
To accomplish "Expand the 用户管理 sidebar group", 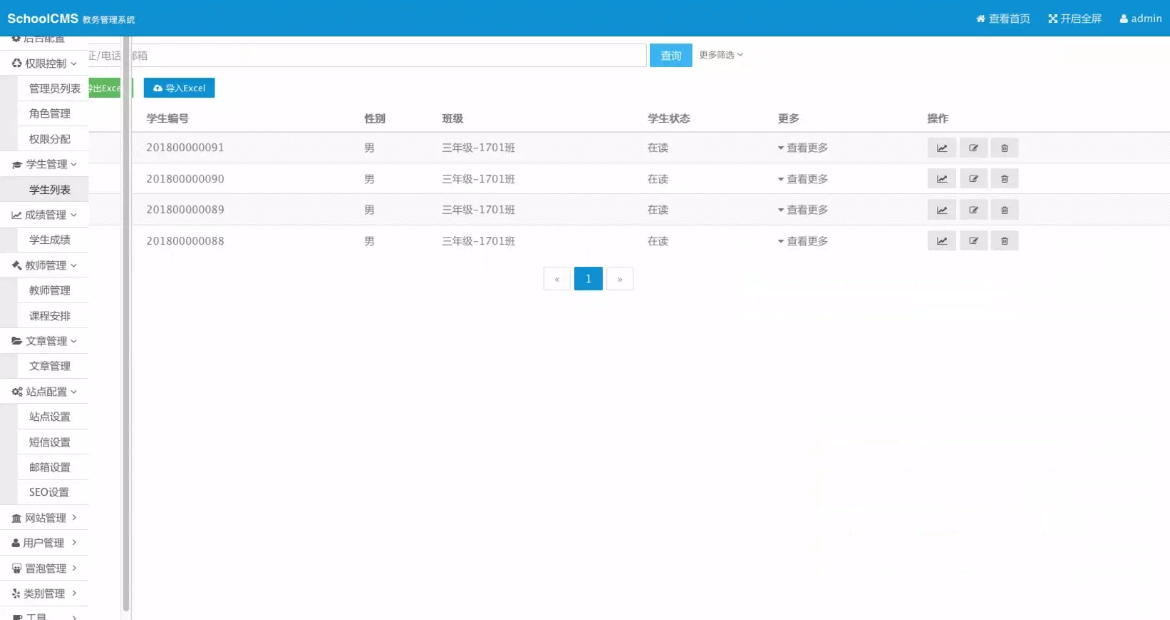I will (x=44, y=543).
